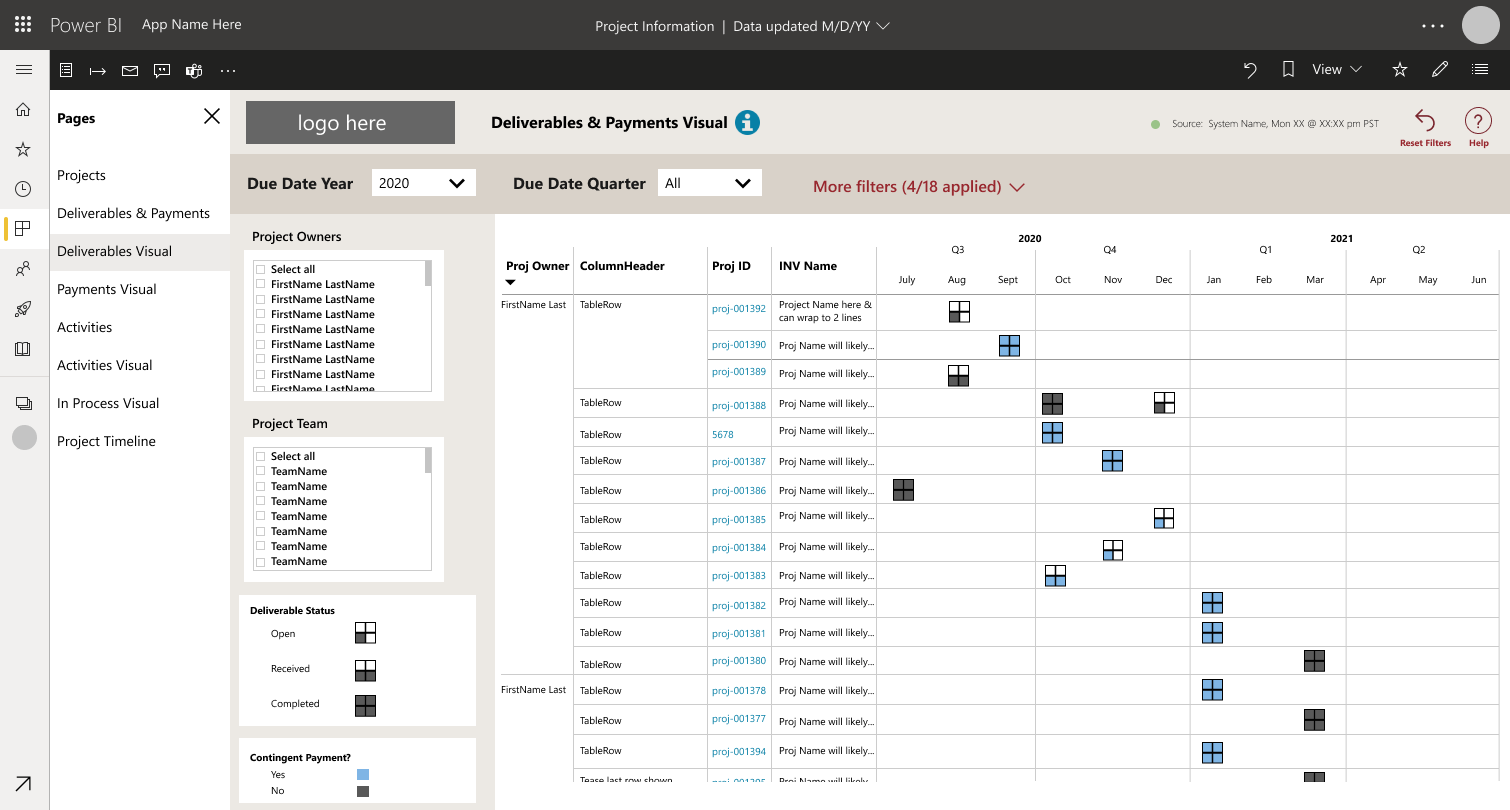
Task: Mark the report as favorite with the star
Action: [1399, 70]
